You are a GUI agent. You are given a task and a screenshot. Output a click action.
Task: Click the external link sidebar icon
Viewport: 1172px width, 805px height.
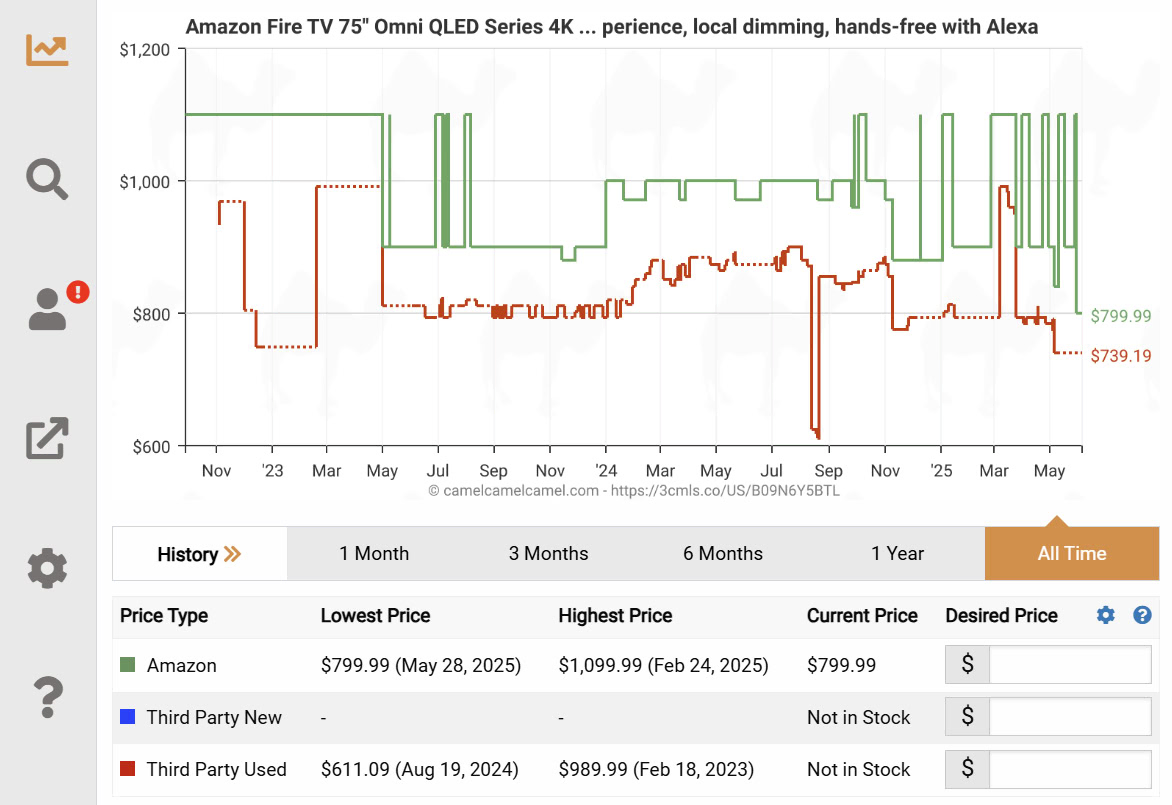tap(47, 438)
